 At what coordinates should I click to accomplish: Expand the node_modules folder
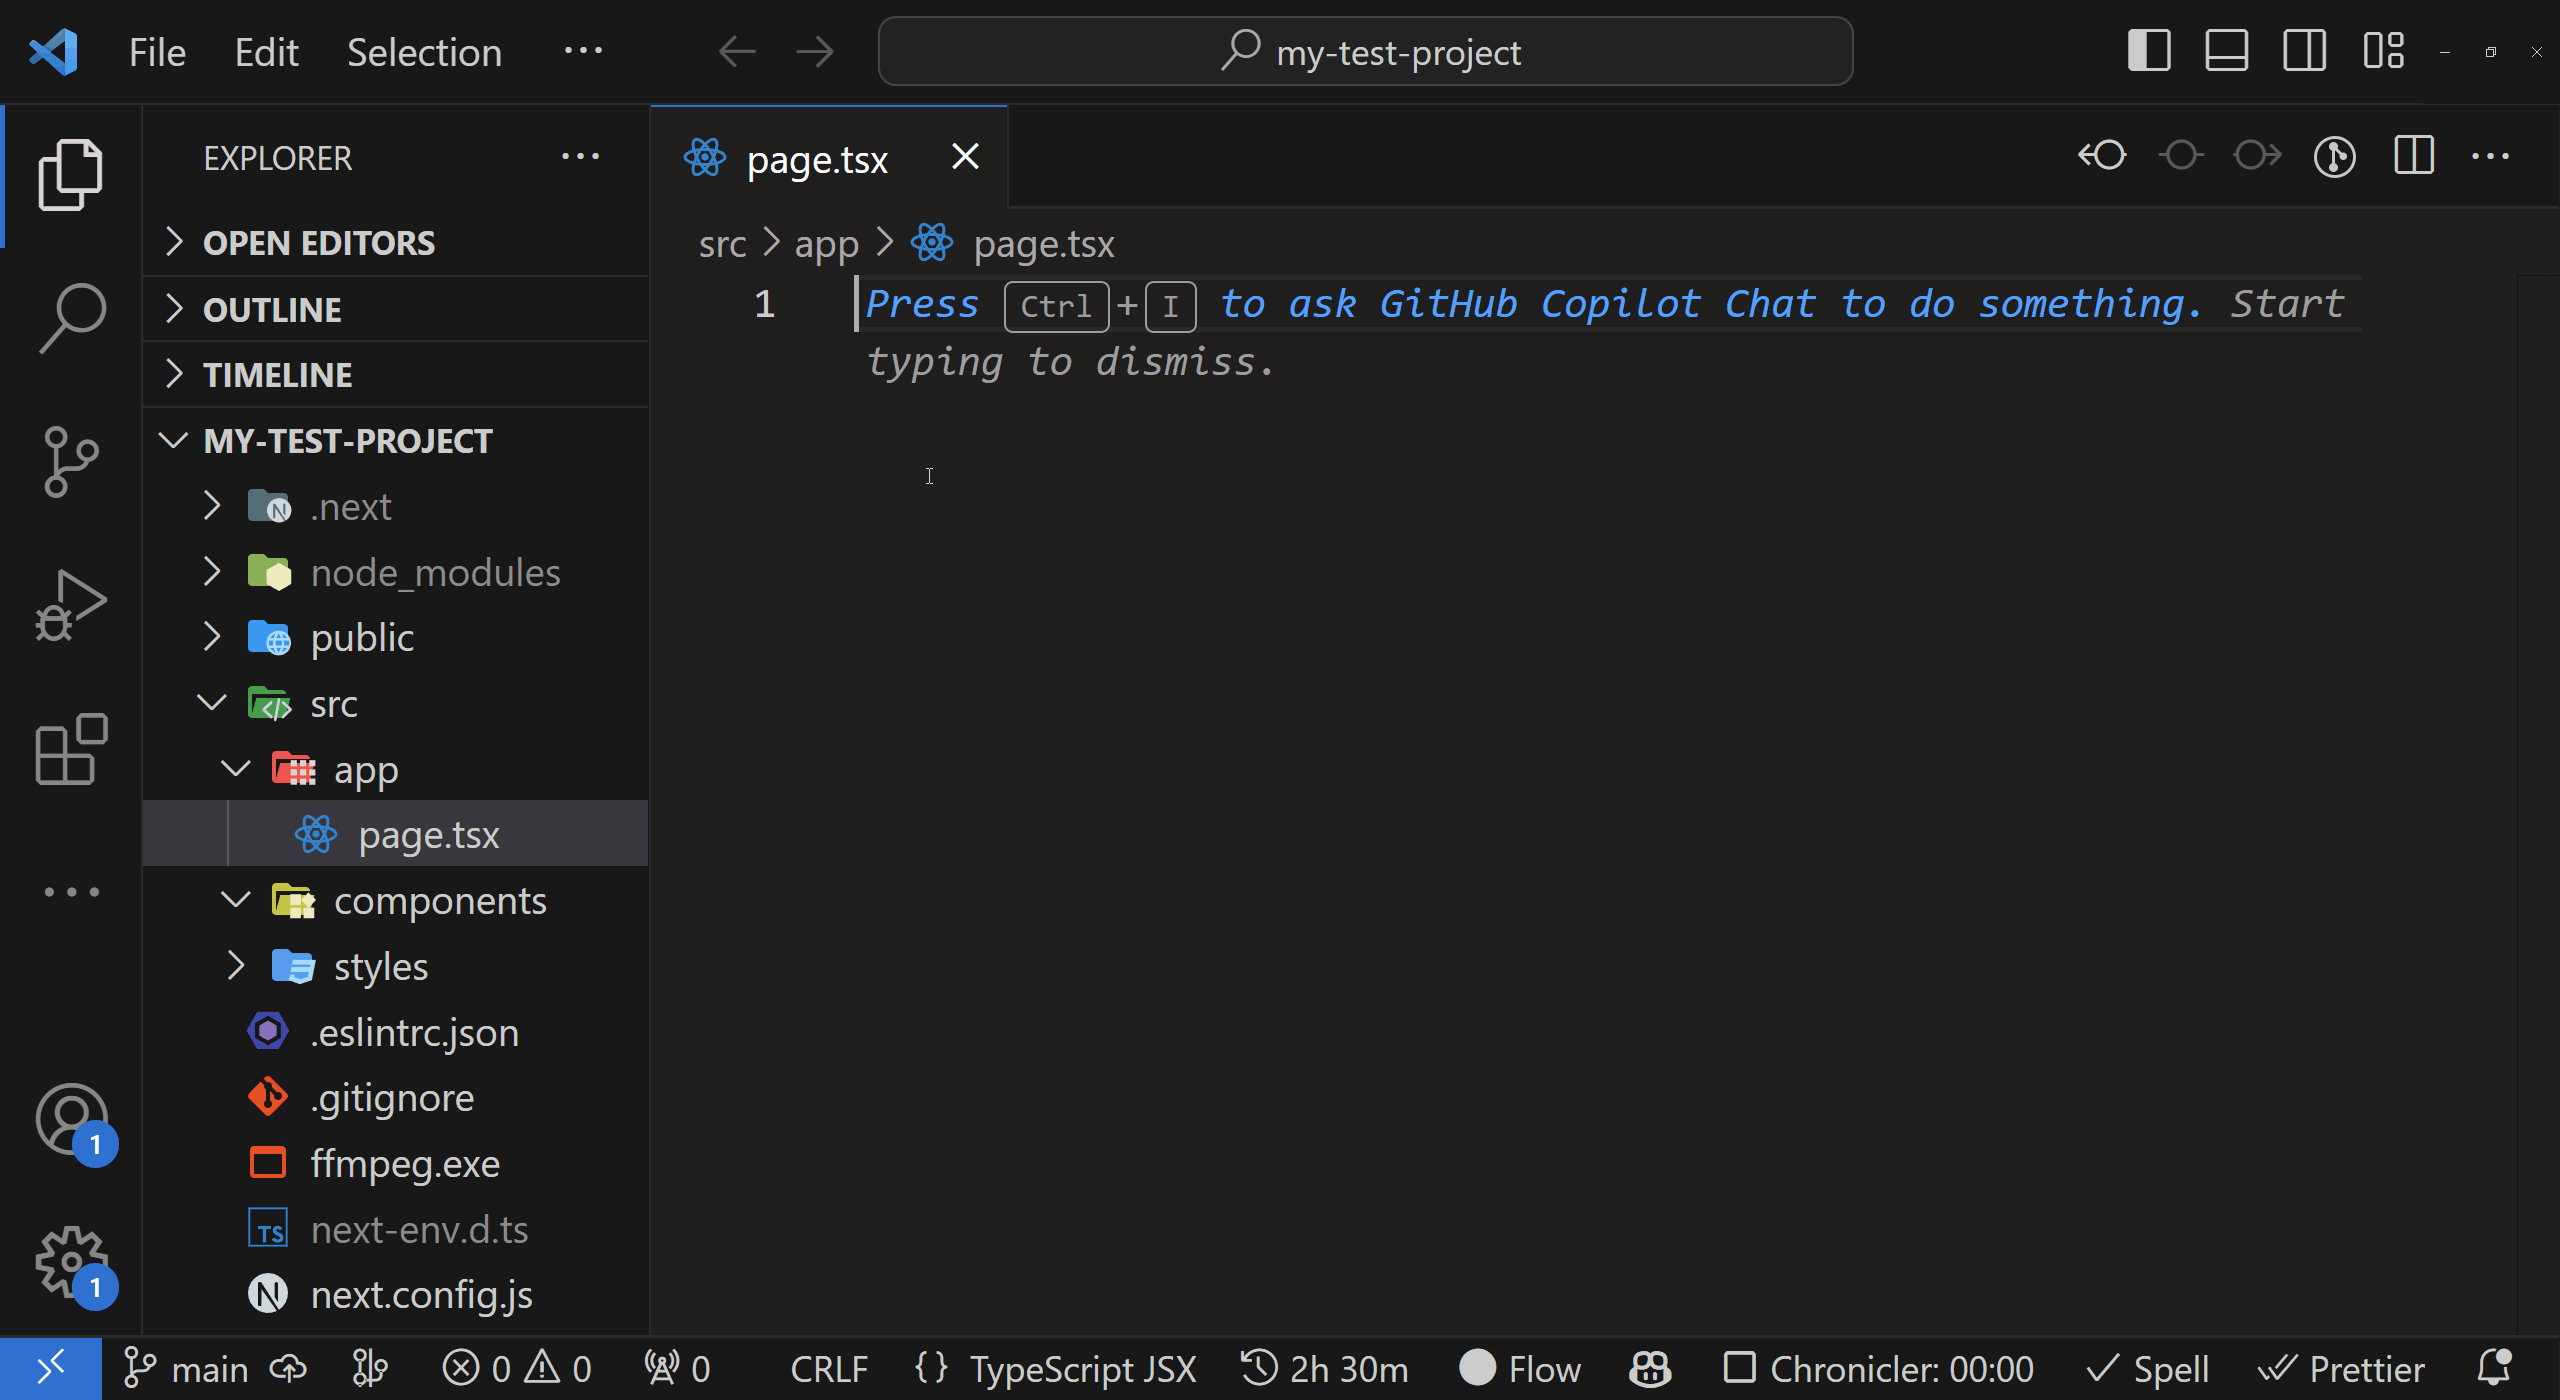435,573
